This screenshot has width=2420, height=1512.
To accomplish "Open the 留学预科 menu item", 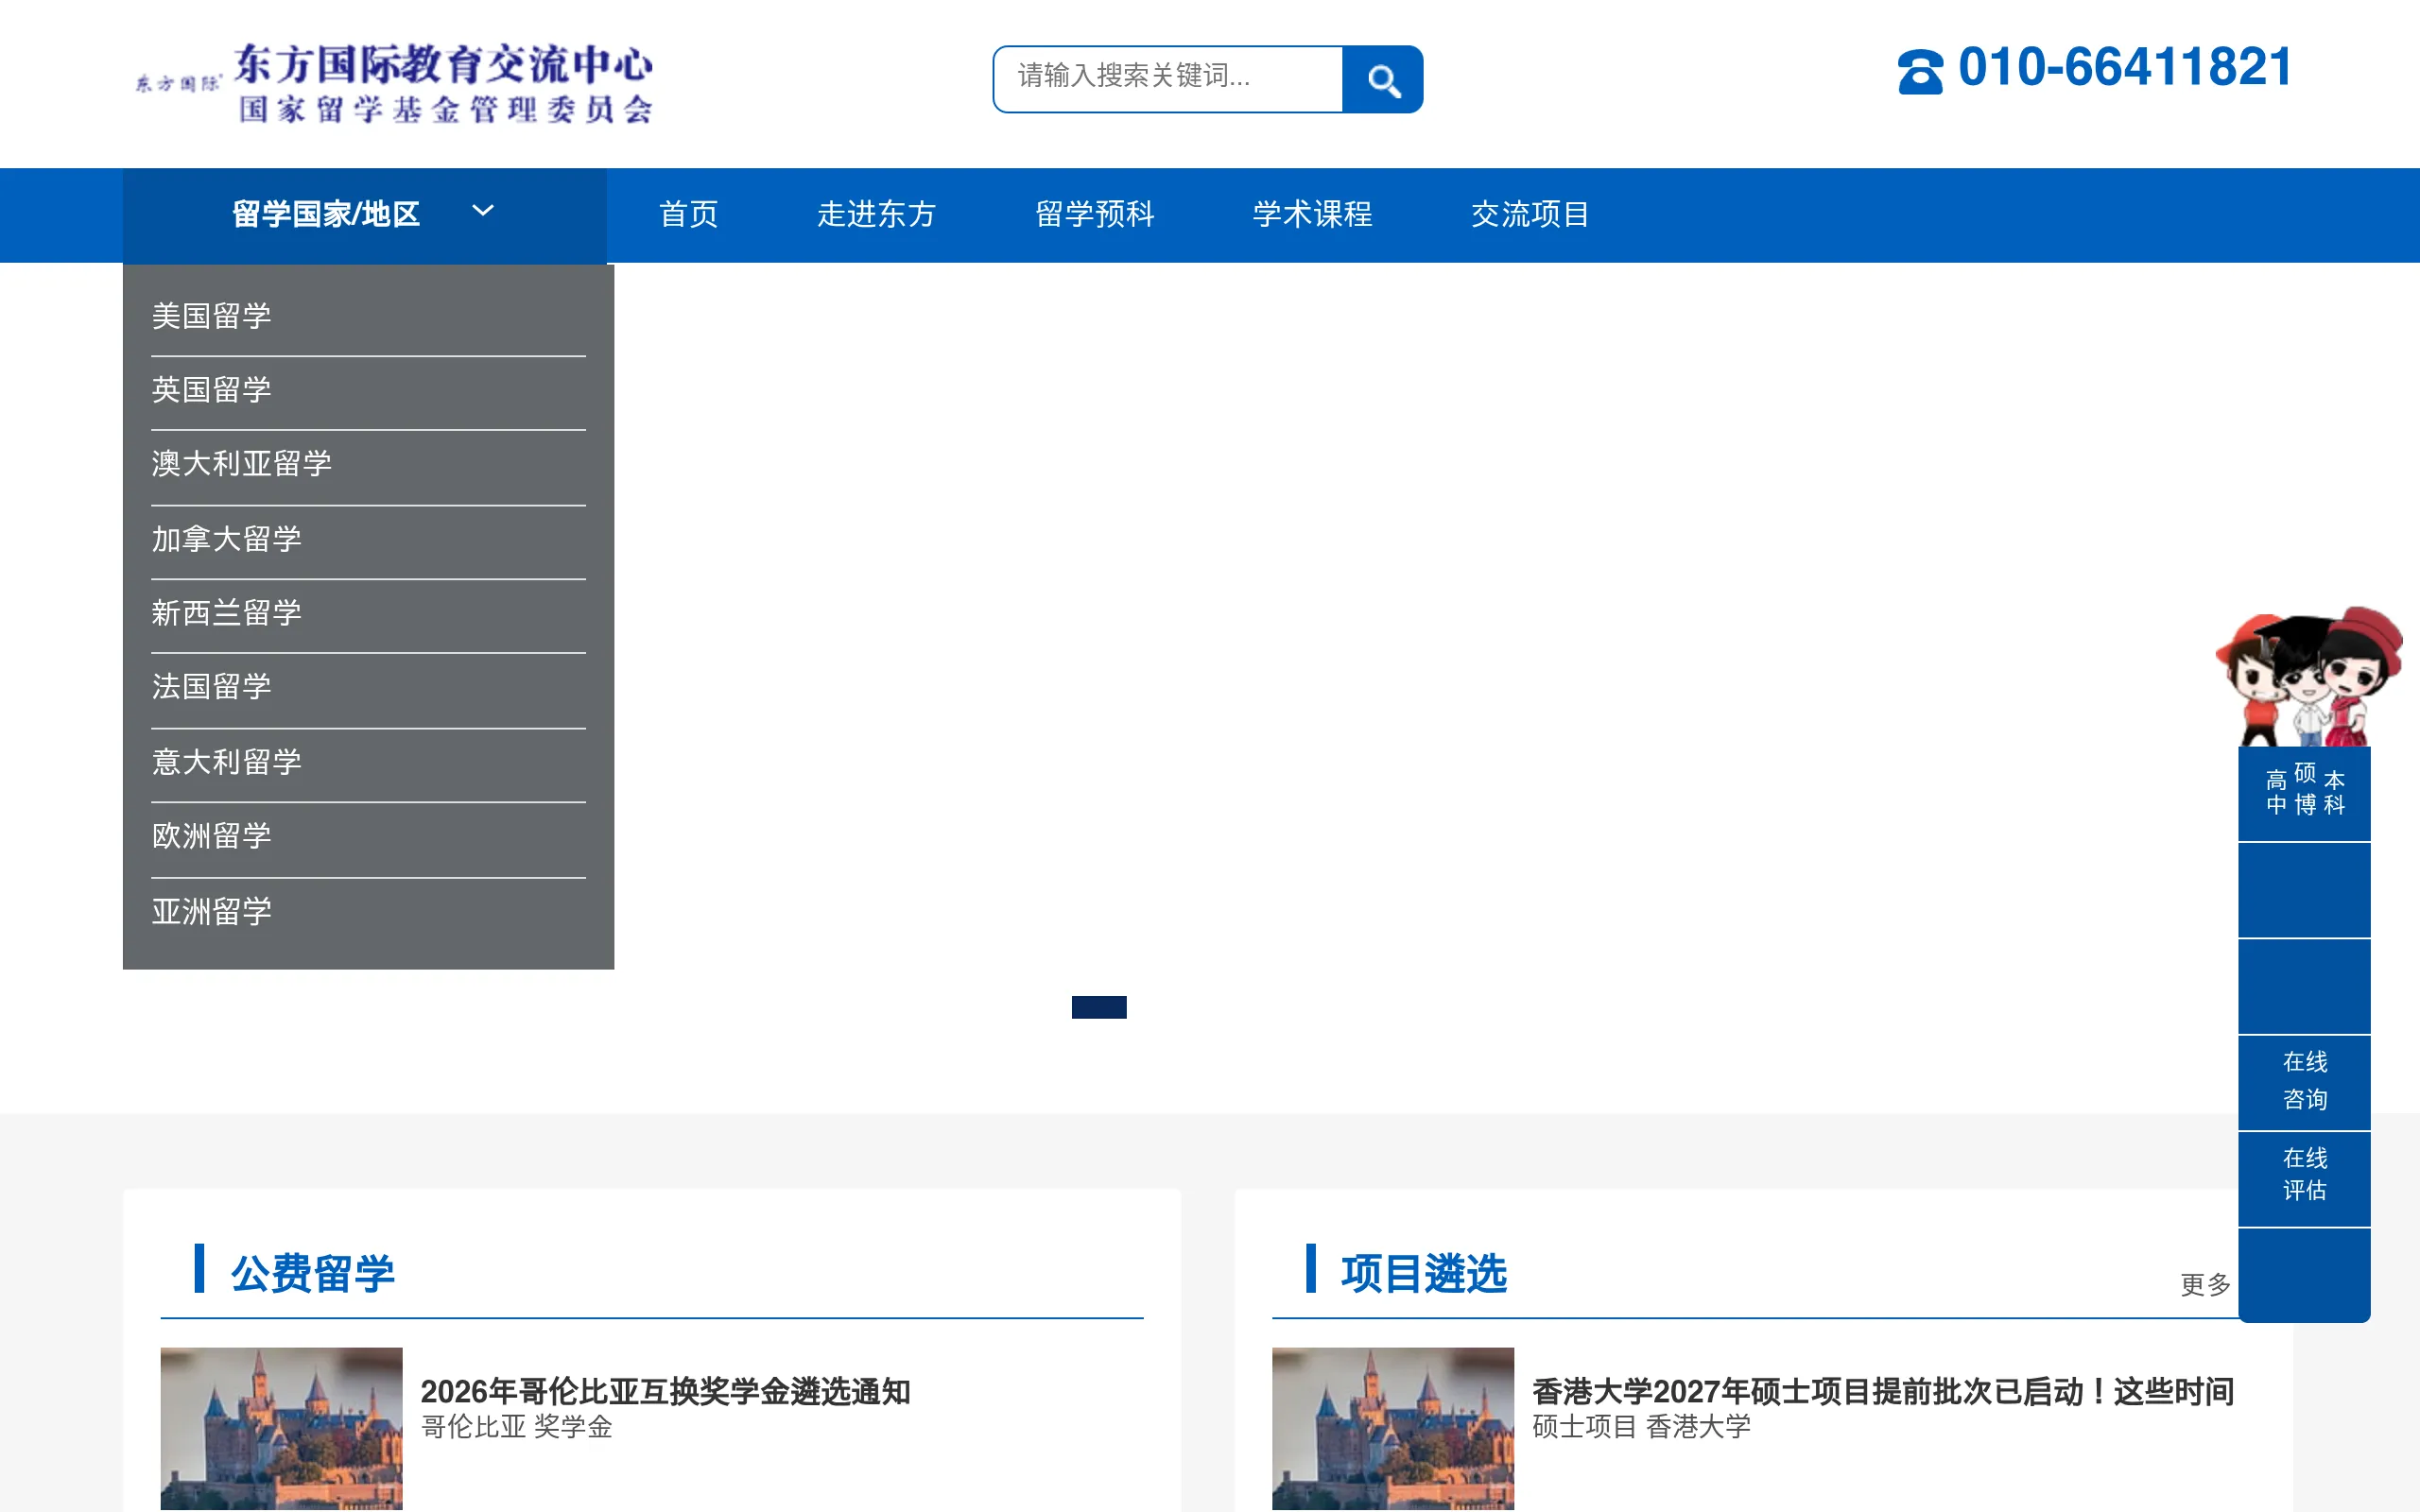I will pos(1094,214).
